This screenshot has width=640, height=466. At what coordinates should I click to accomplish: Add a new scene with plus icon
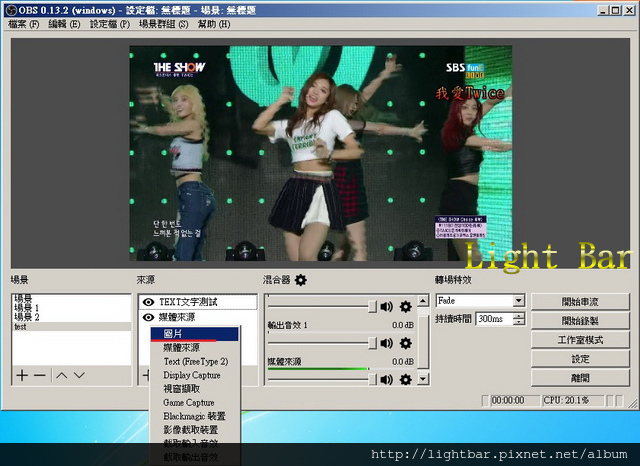22,375
